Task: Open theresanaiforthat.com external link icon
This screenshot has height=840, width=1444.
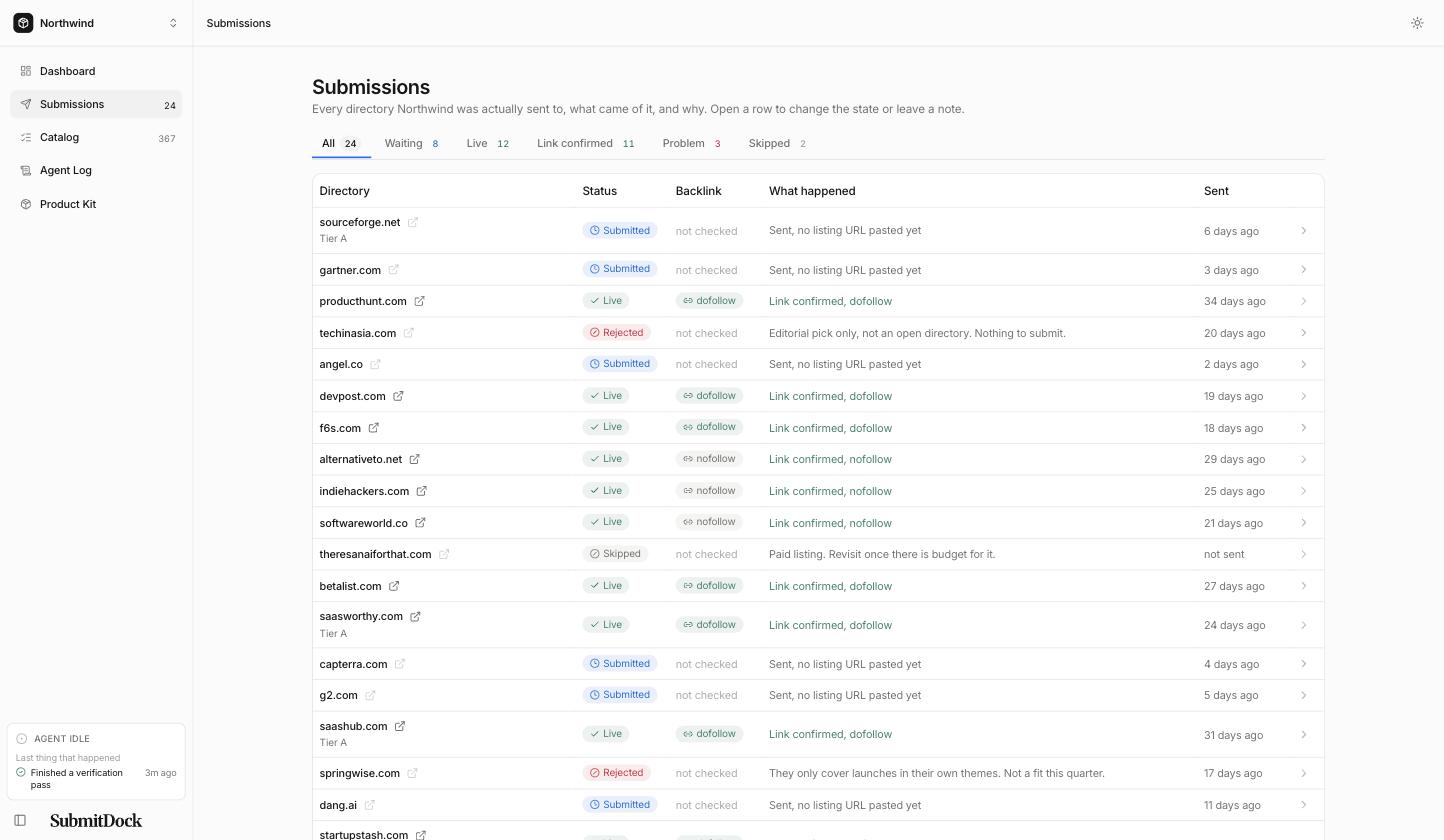Action: click(x=444, y=554)
